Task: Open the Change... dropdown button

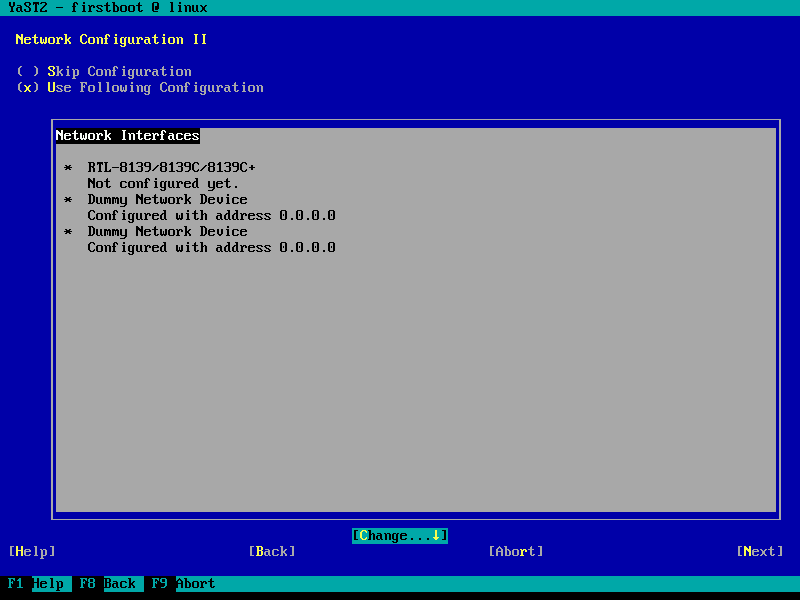Action: coord(399,535)
